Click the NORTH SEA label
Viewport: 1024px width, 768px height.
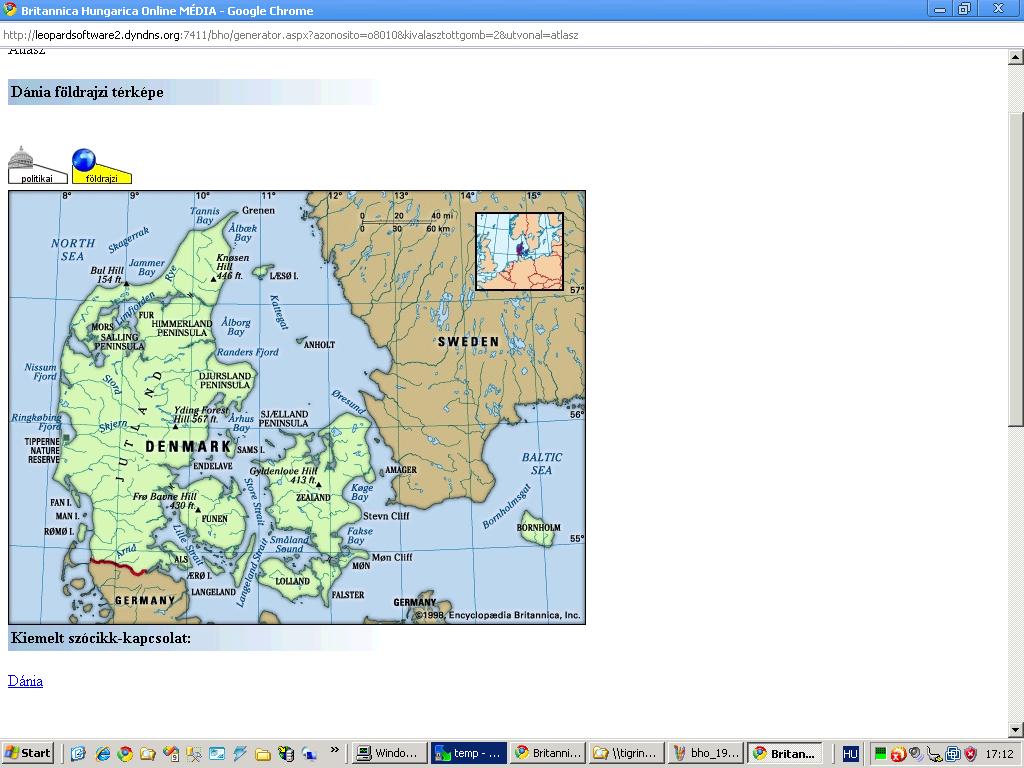coord(72,249)
